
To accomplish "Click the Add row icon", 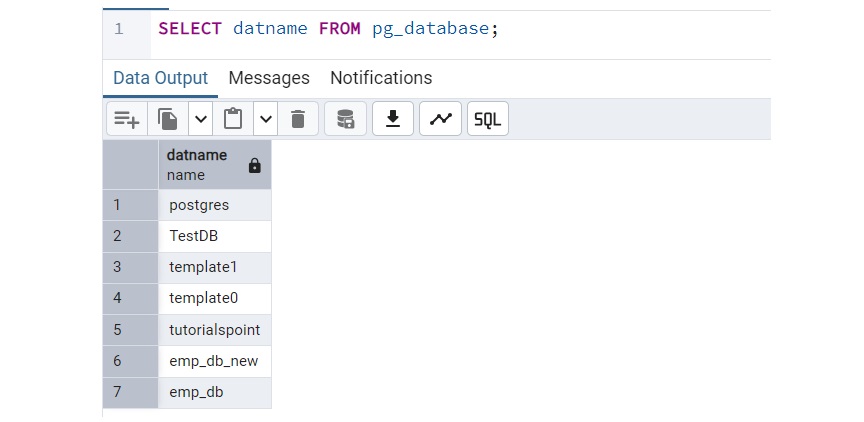I will coord(127,119).
